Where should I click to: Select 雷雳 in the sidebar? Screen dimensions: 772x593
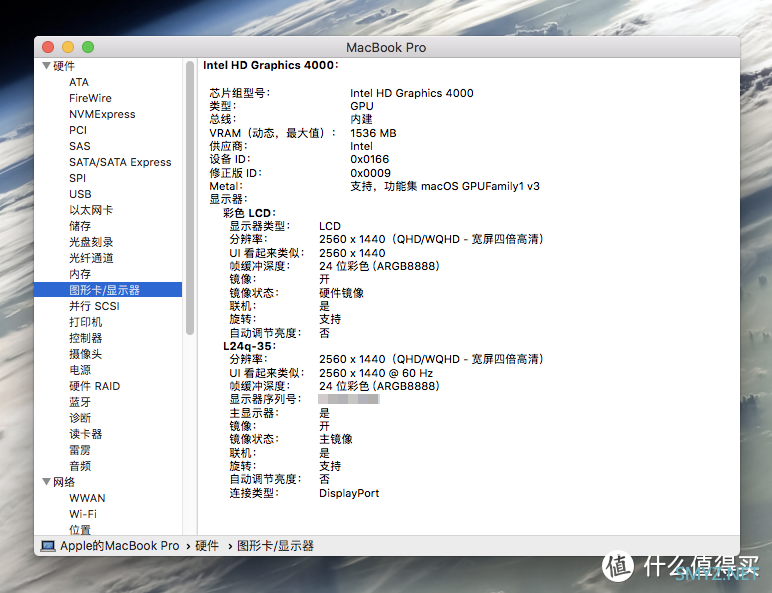click(80, 450)
